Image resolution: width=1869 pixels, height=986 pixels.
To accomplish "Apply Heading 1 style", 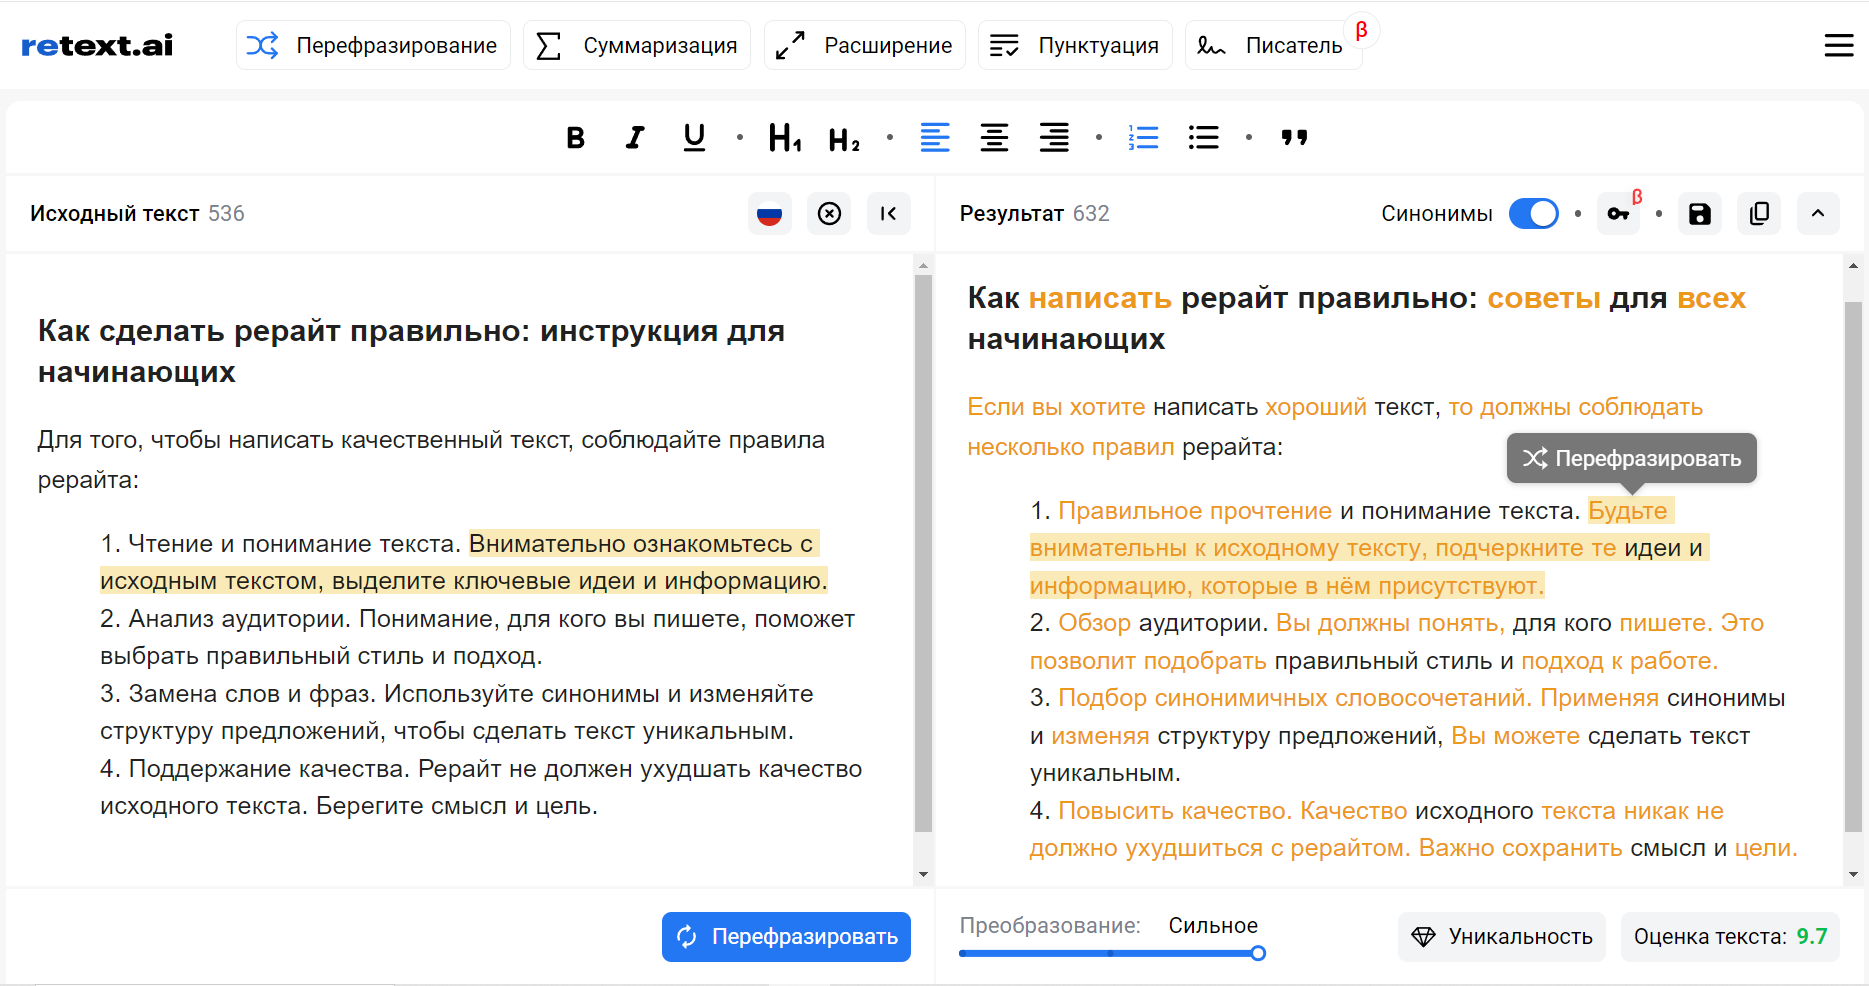I will [x=784, y=138].
